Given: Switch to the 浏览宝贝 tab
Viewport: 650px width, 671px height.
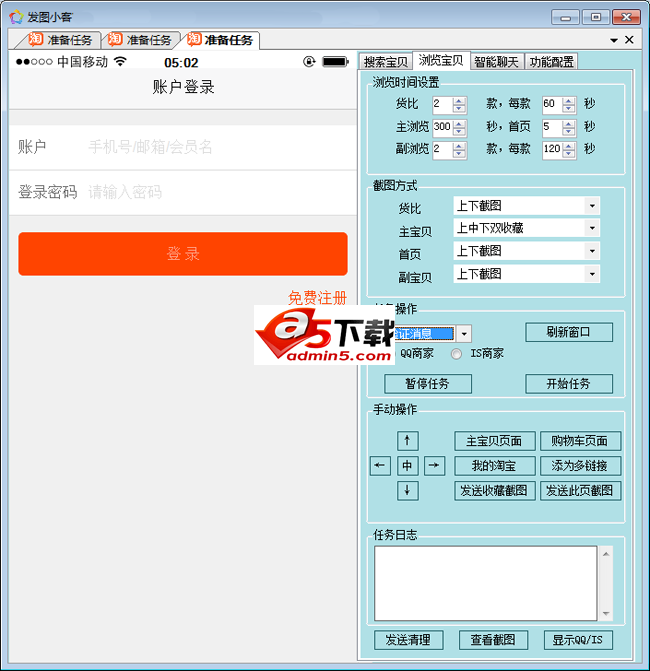Looking at the screenshot, I should tap(441, 60).
